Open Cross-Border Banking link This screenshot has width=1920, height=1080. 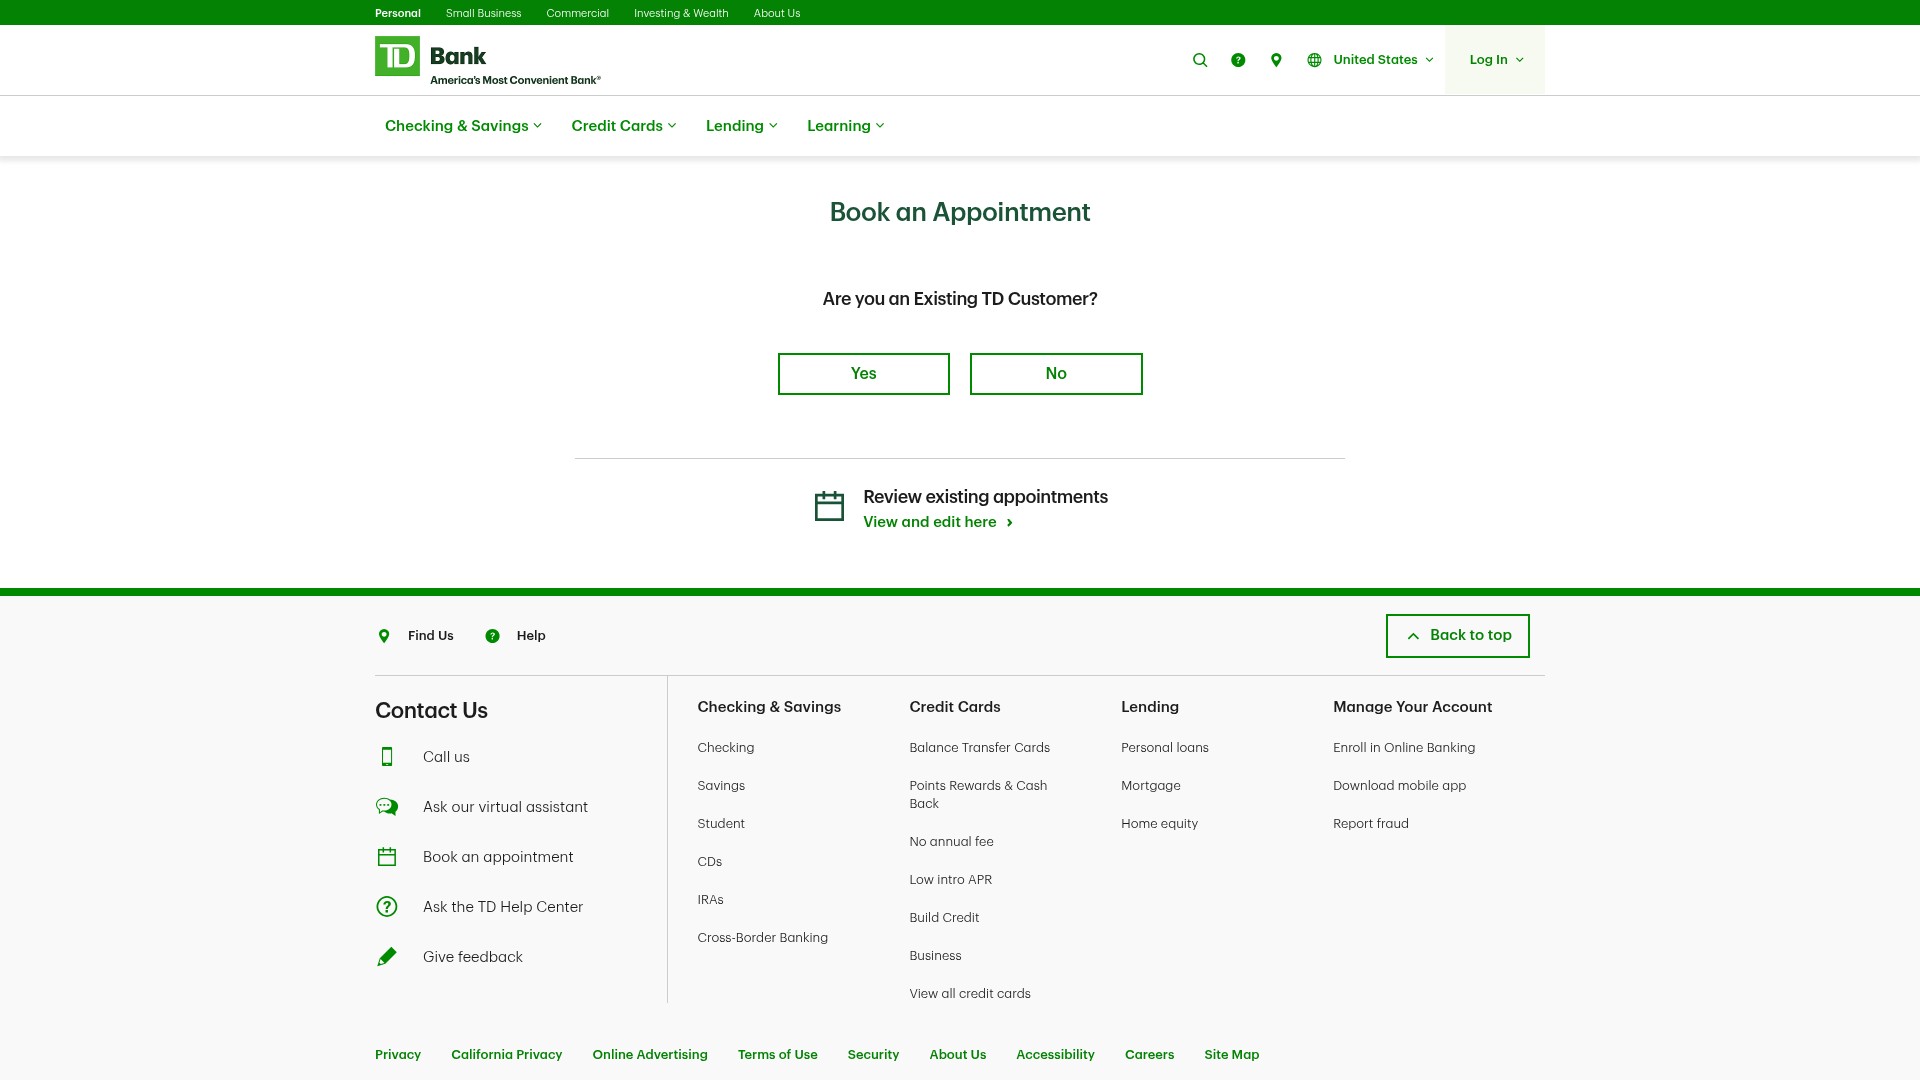(763, 938)
